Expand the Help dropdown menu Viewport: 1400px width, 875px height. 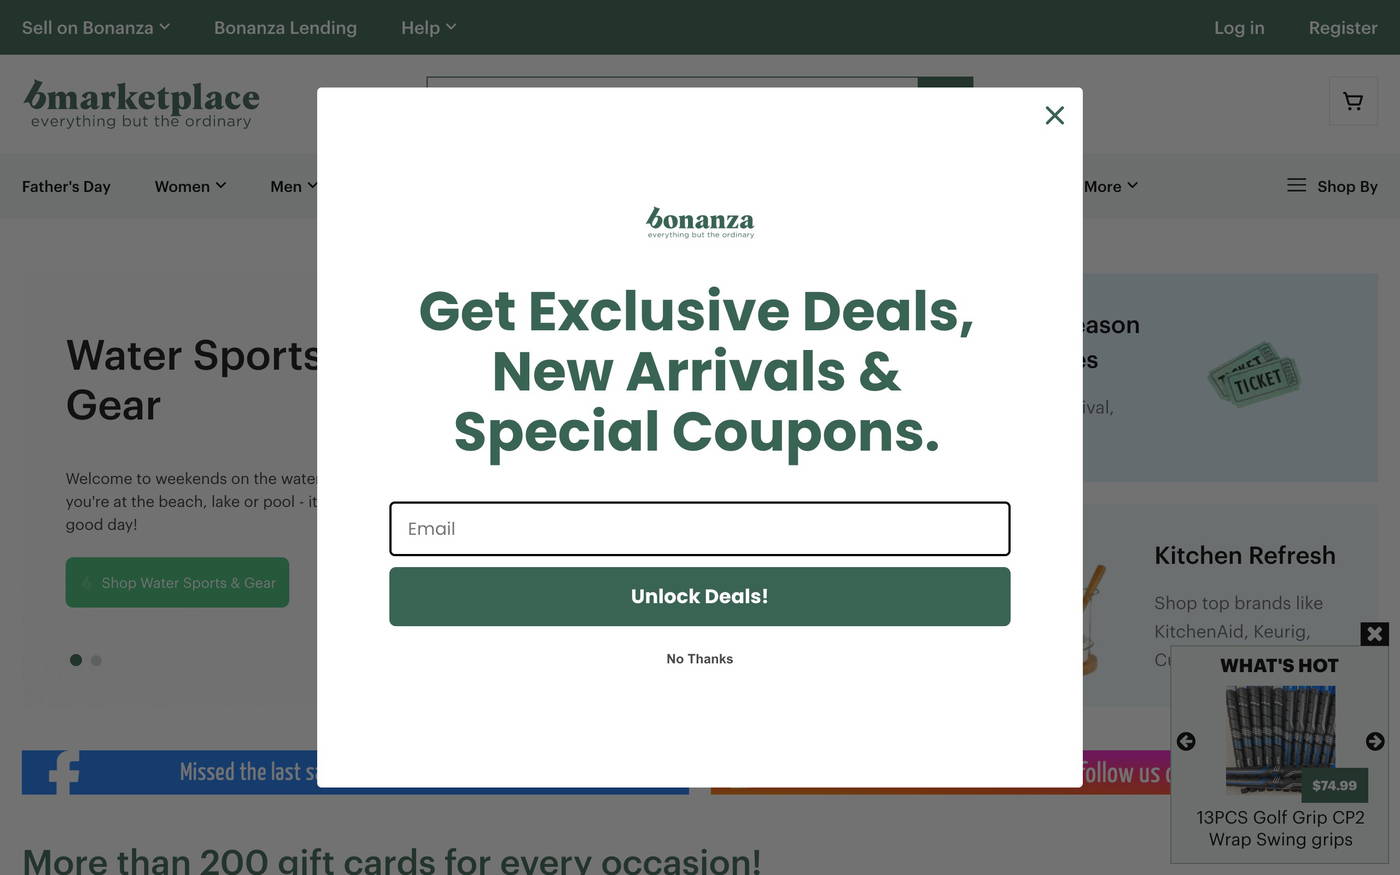tap(428, 27)
